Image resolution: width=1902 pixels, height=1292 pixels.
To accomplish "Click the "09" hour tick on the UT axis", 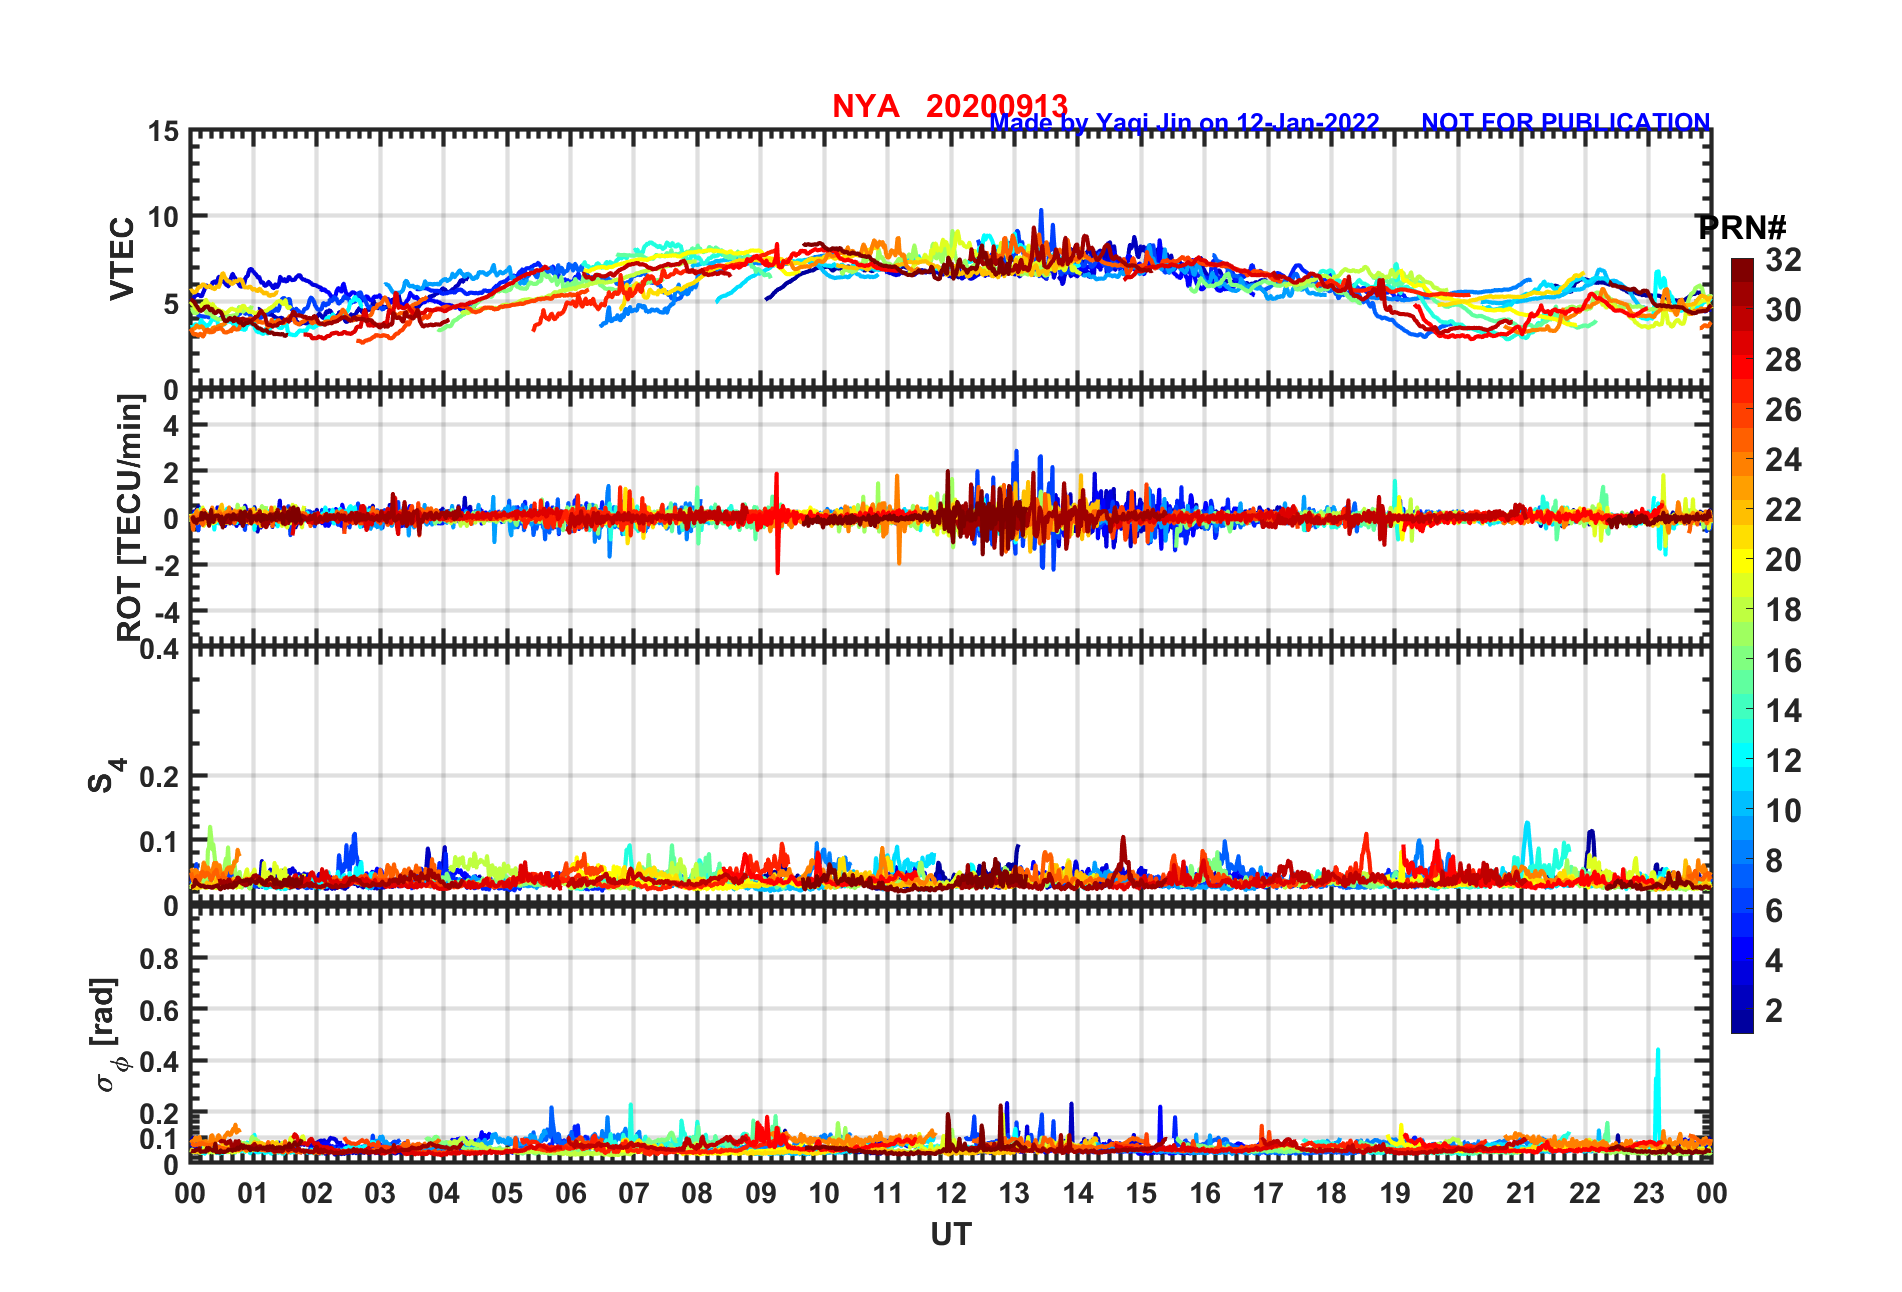I will coord(761,1193).
